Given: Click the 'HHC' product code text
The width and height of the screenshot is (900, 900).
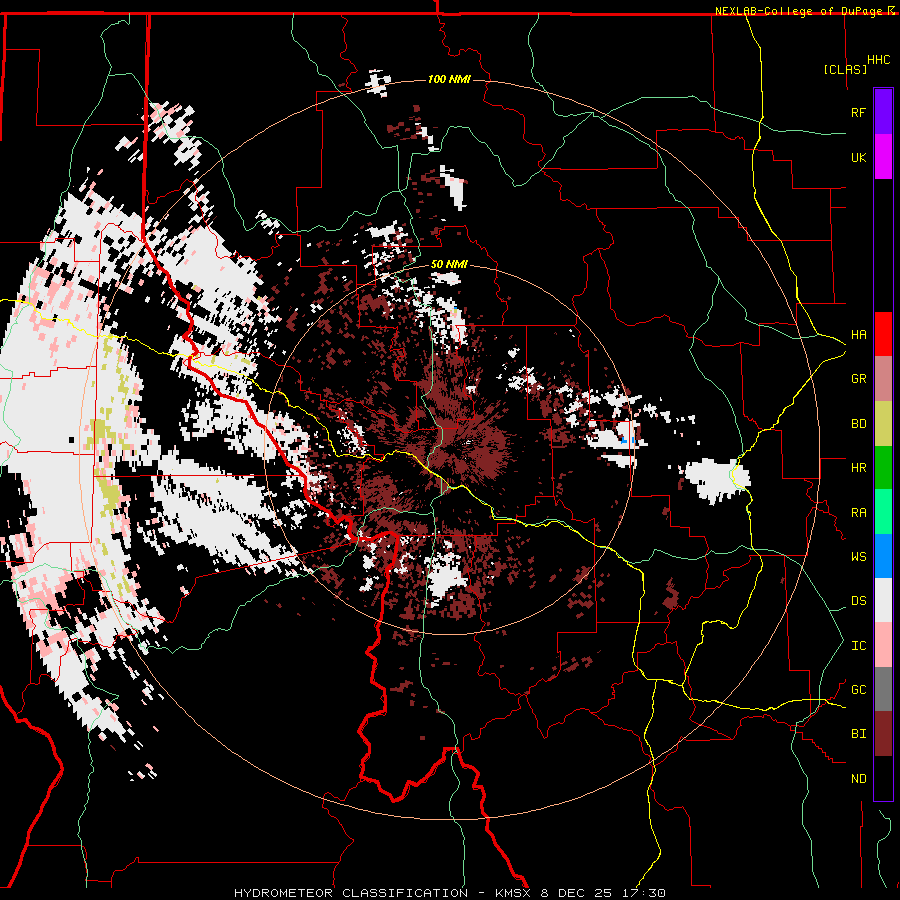Looking at the screenshot, I should coord(878,60).
